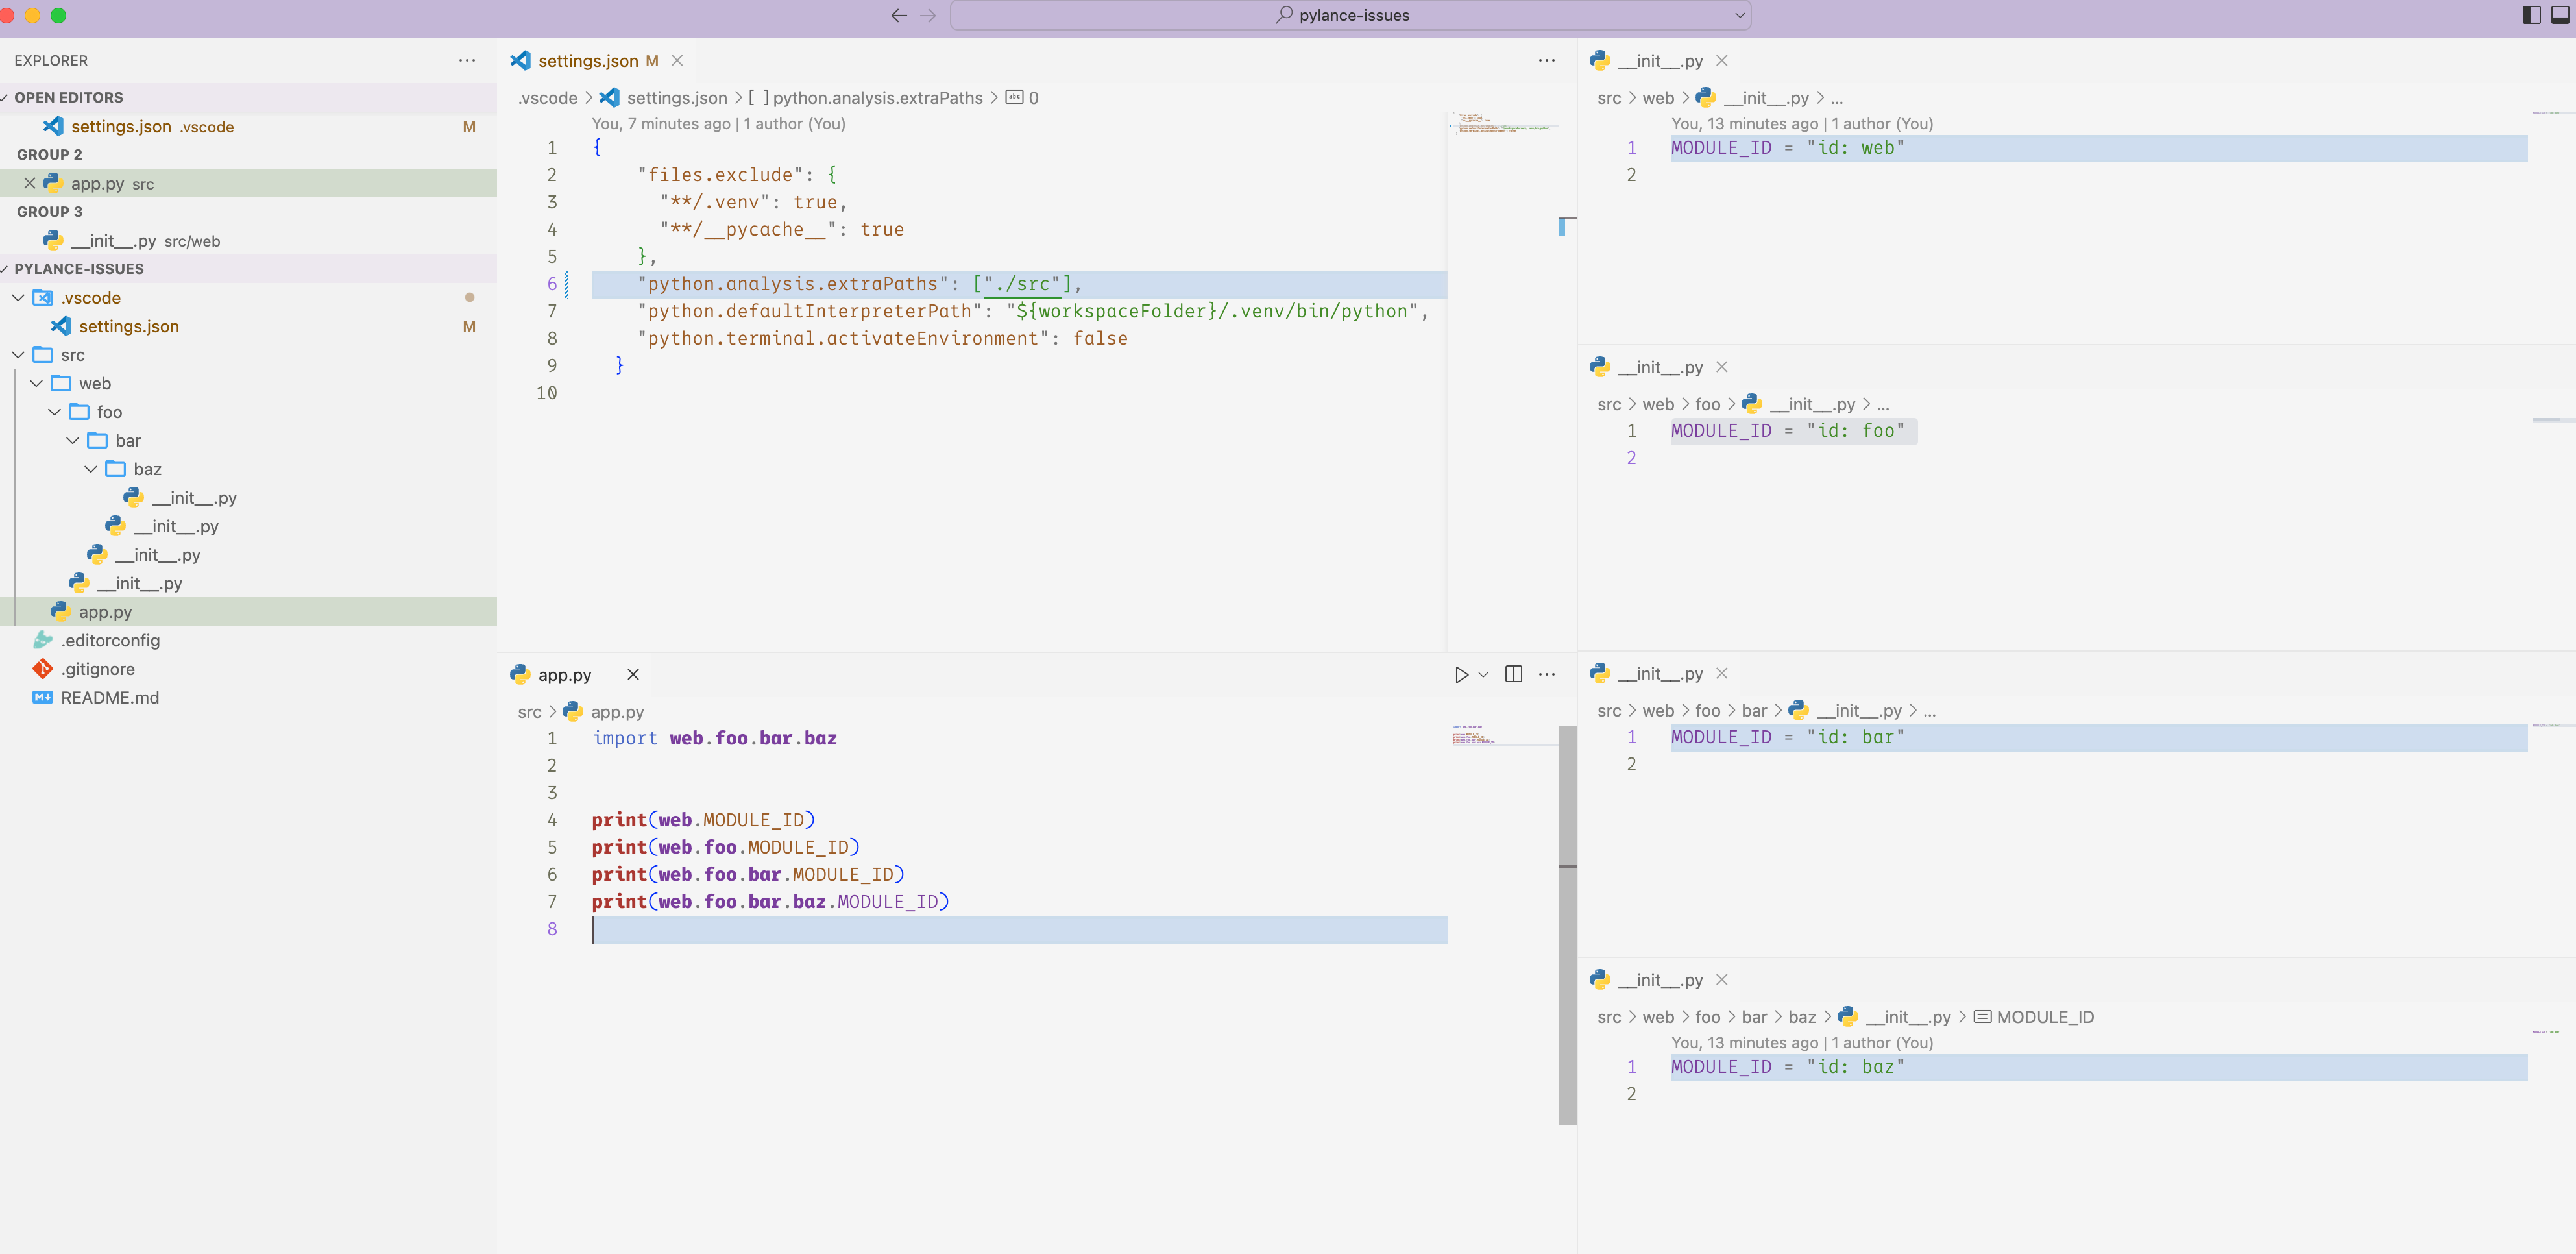
Task: Open more actions for app.py editor group
Action: point(1546,675)
